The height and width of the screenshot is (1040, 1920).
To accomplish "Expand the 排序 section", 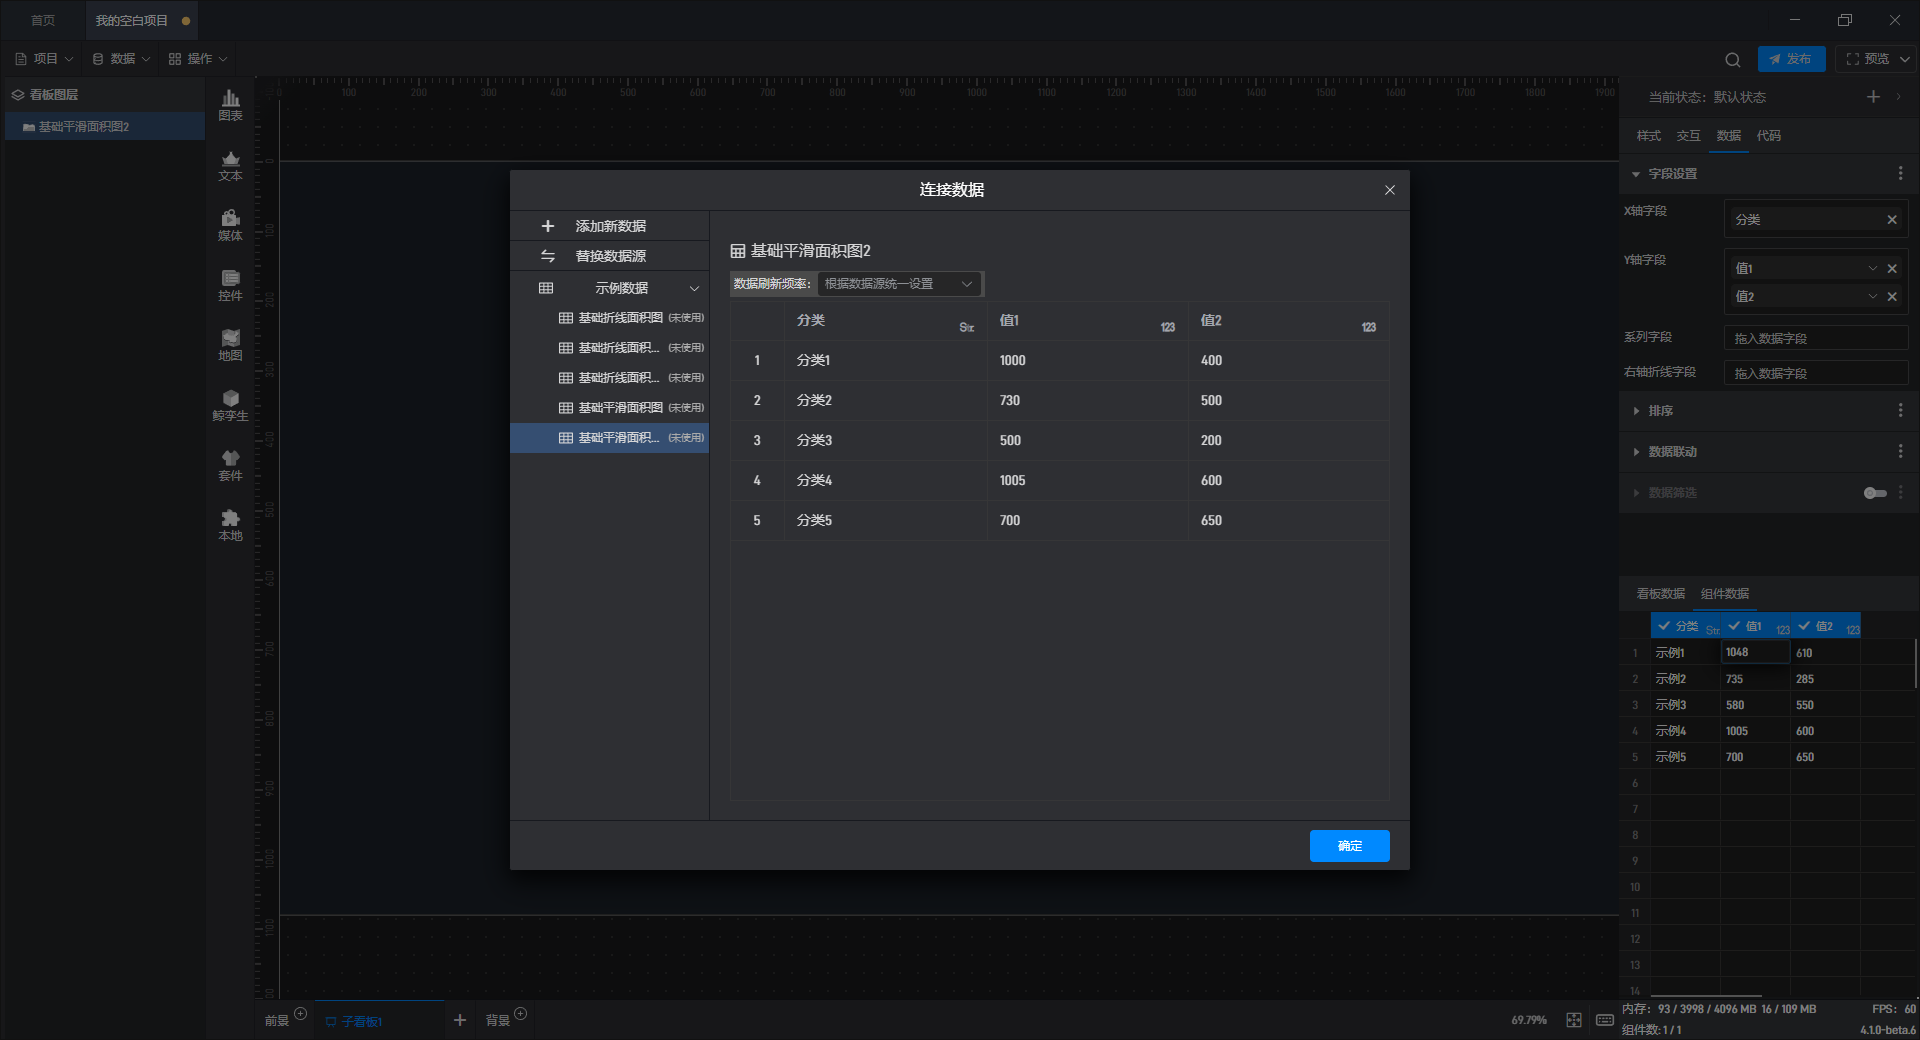I will point(1636,411).
